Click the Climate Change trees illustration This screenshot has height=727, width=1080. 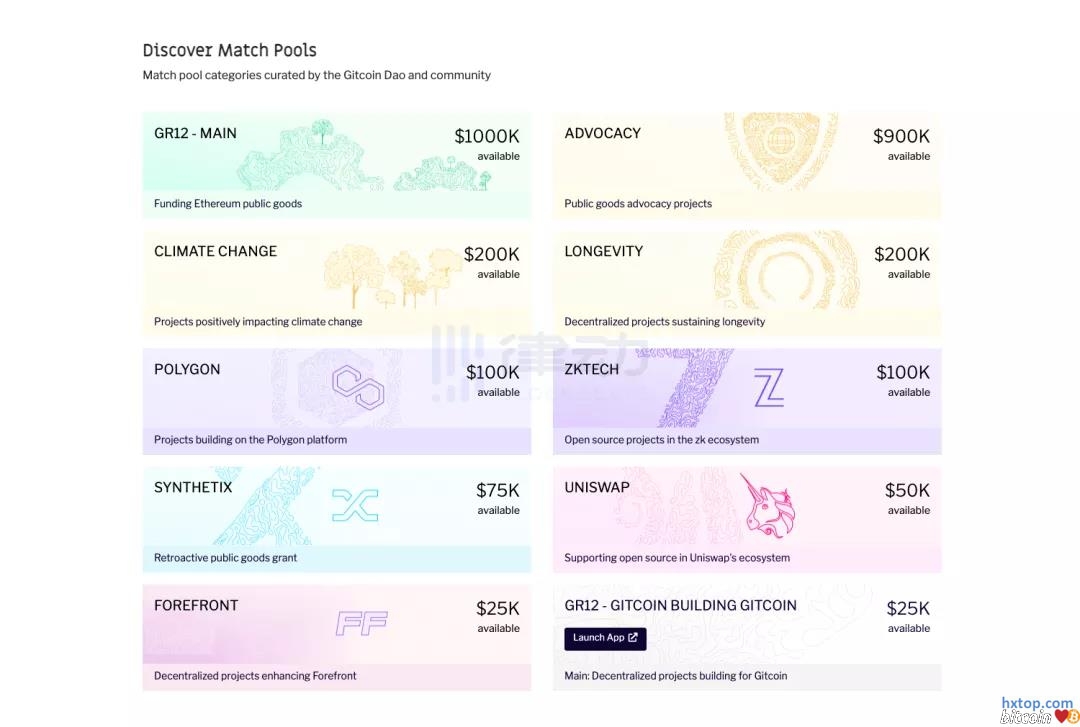[392, 275]
